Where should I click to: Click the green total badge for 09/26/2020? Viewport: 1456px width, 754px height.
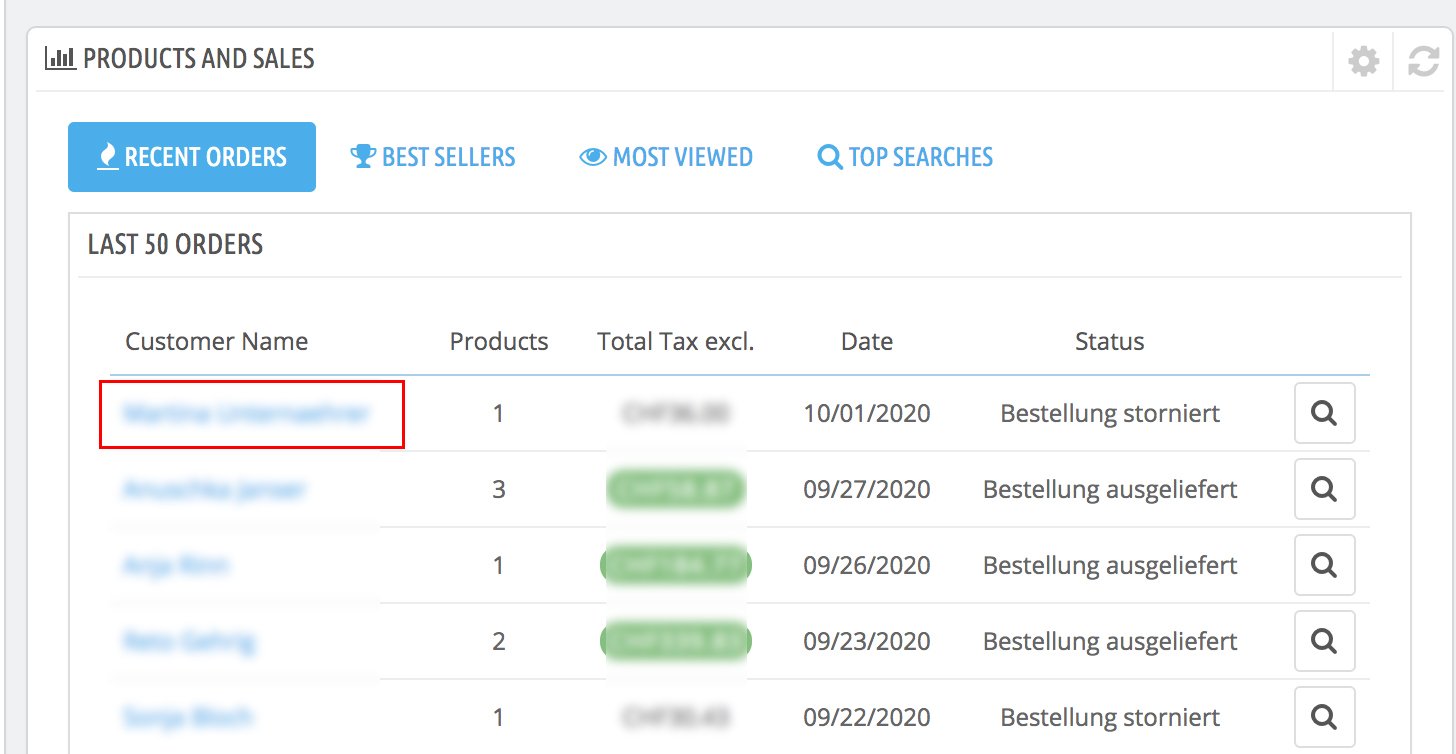(x=675, y=565)
